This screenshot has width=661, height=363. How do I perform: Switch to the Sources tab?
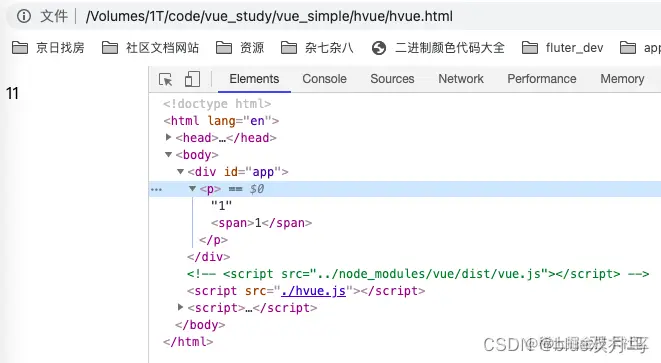point(392,79)
